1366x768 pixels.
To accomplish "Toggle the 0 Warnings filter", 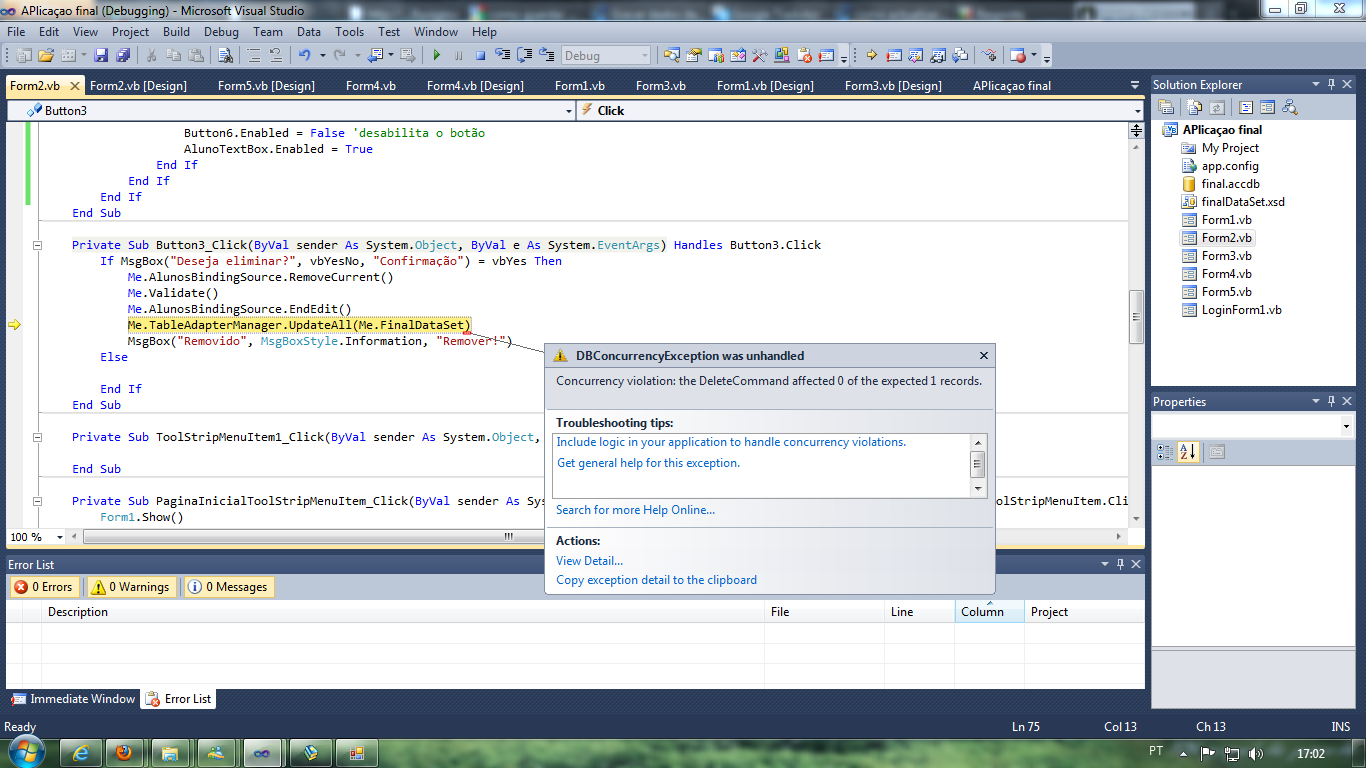I will [x=130, y=587].
